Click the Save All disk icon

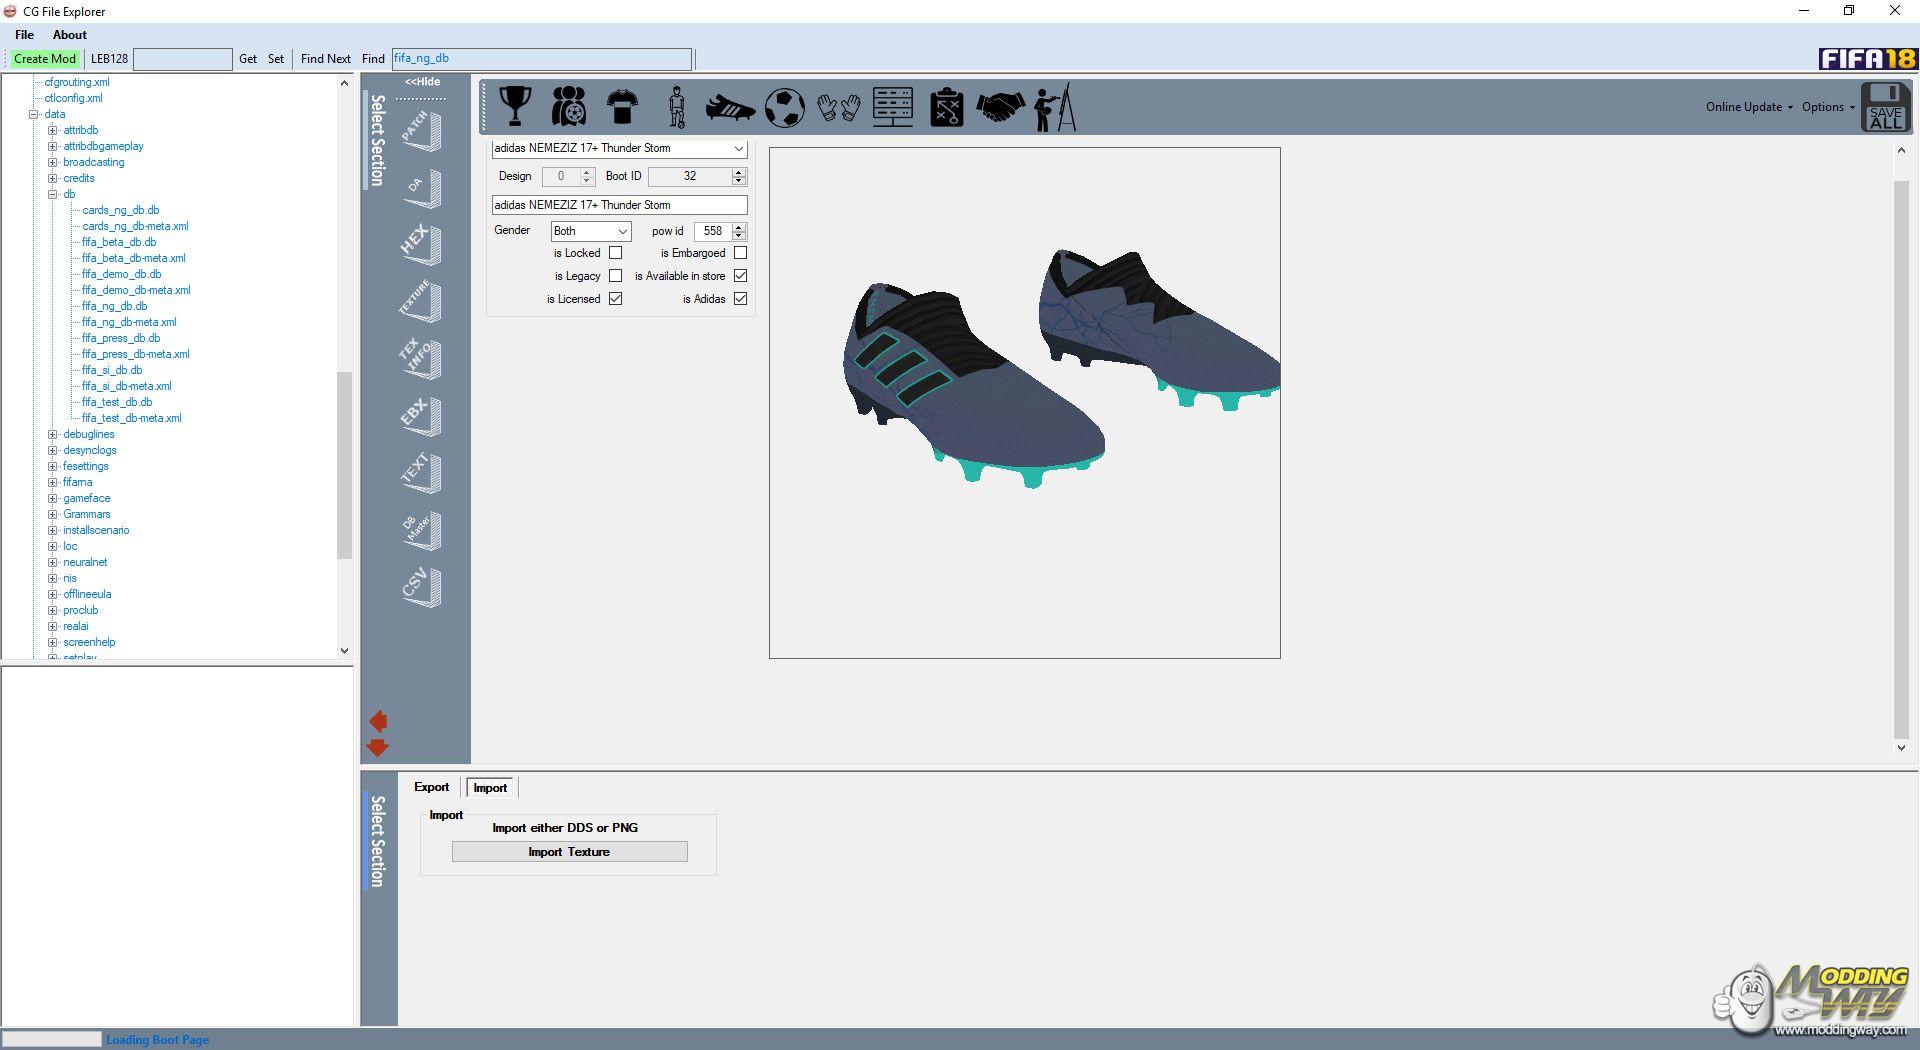(1885, 107)
